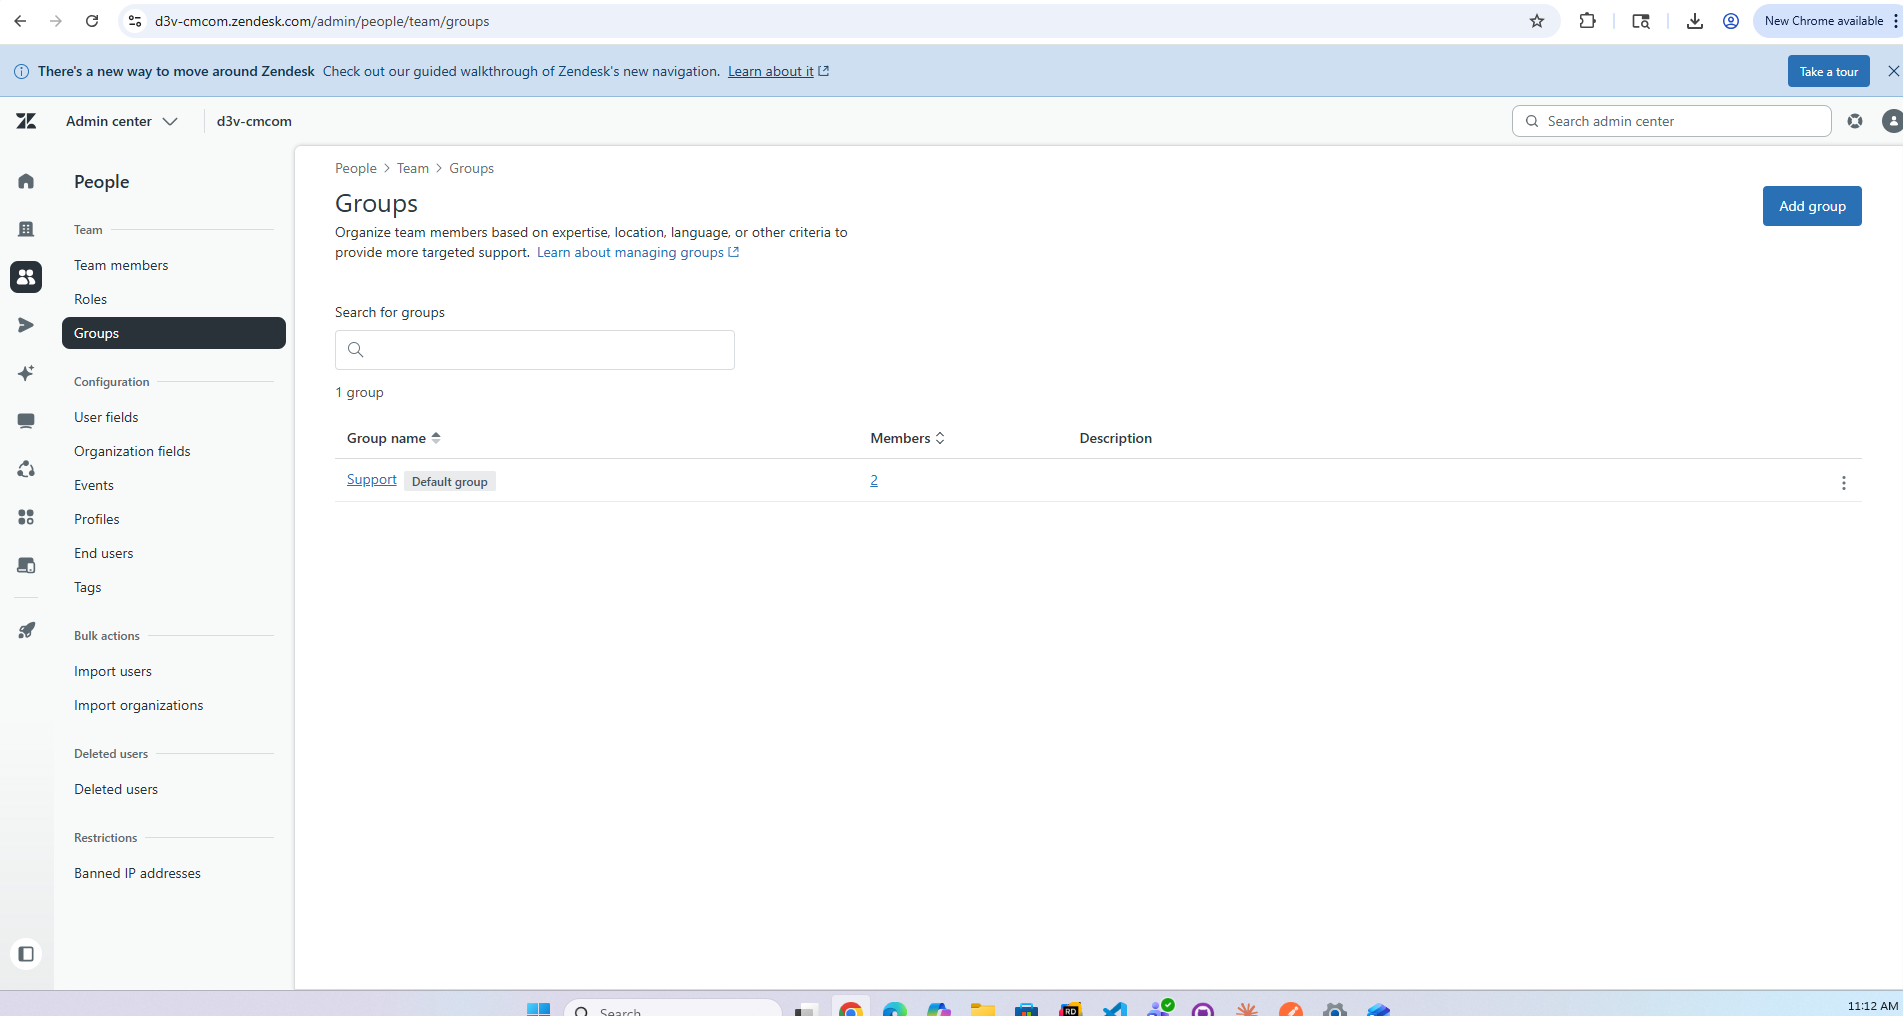Image resolution: width=1903 pixels, height=1016 pixels.
Task: Open Roles in the People menu
Action: click(x=90, y=299)
